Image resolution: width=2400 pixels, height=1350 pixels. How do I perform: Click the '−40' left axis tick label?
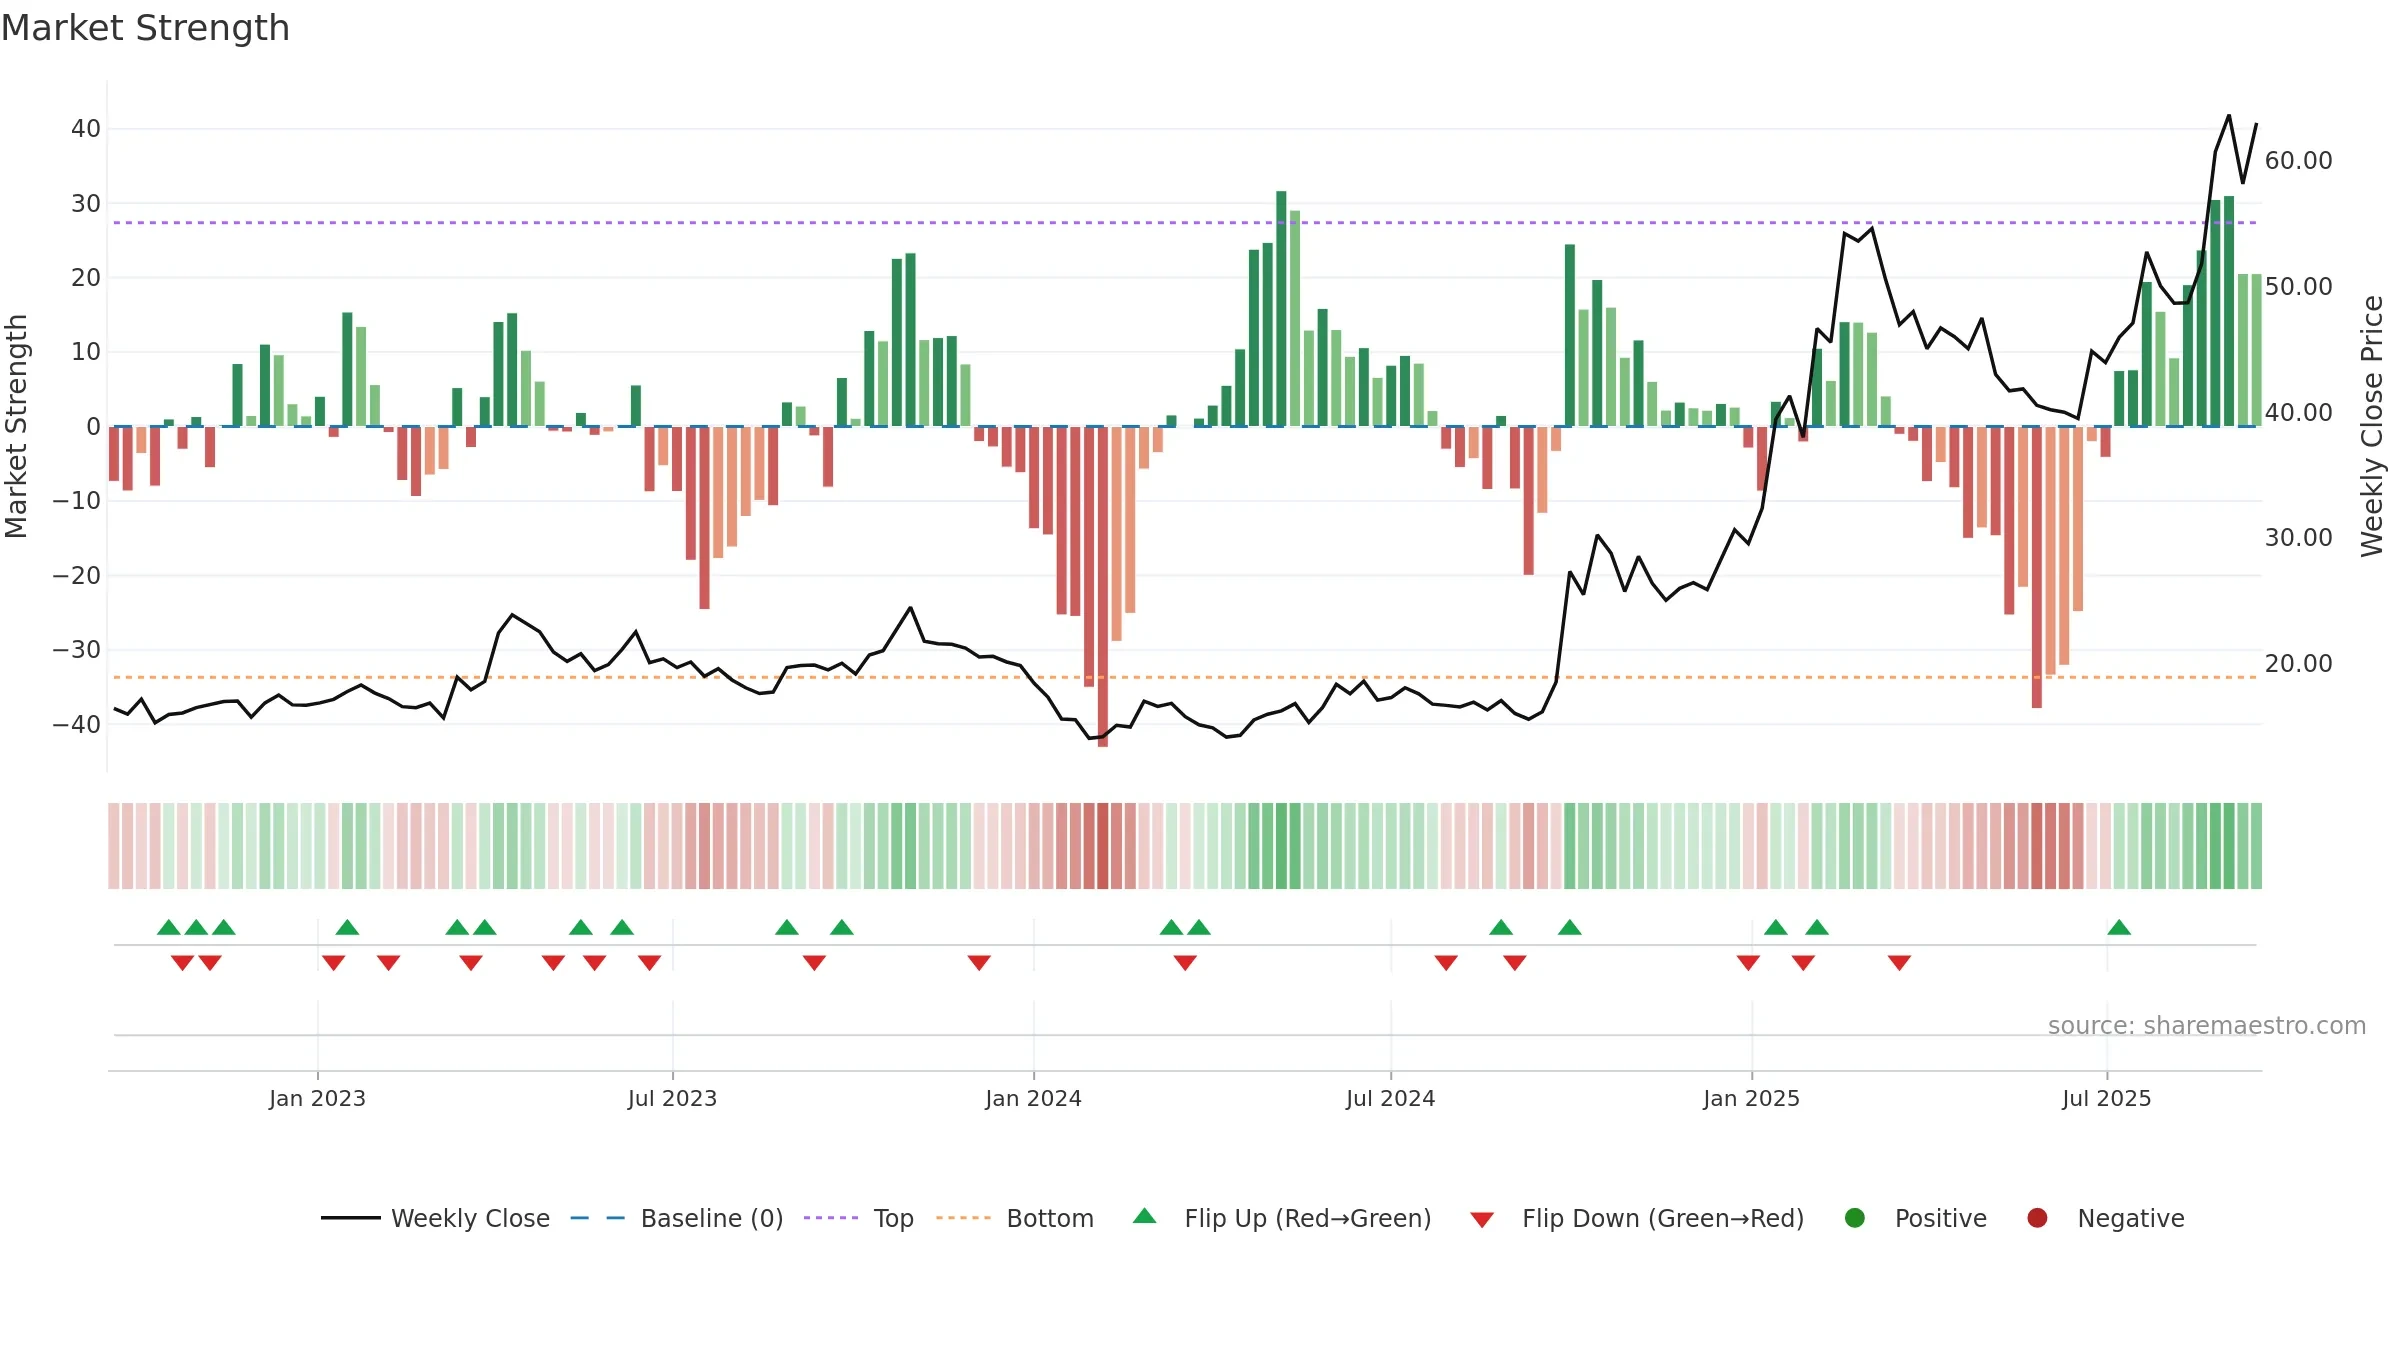[x=77, y=725]
